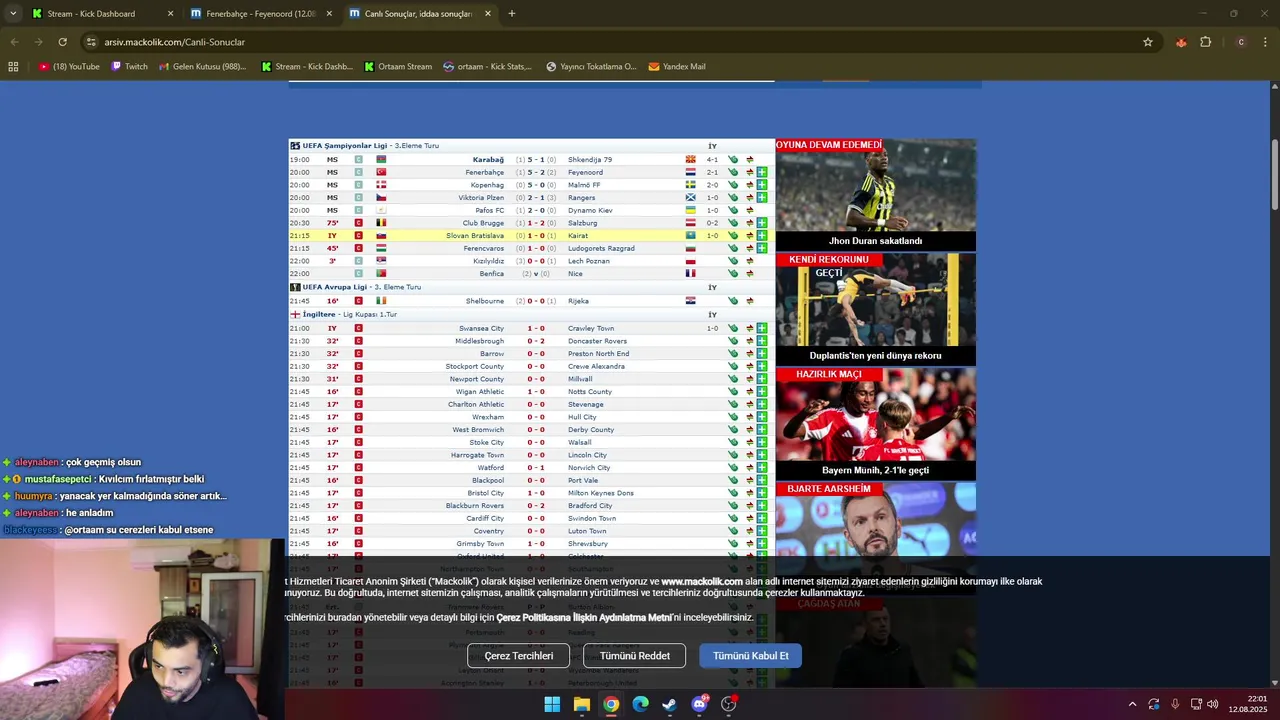
Task: Switch to Fenerbahçe - Feyenoord tab
Action: pyautogui.click(x=260, y=14)
